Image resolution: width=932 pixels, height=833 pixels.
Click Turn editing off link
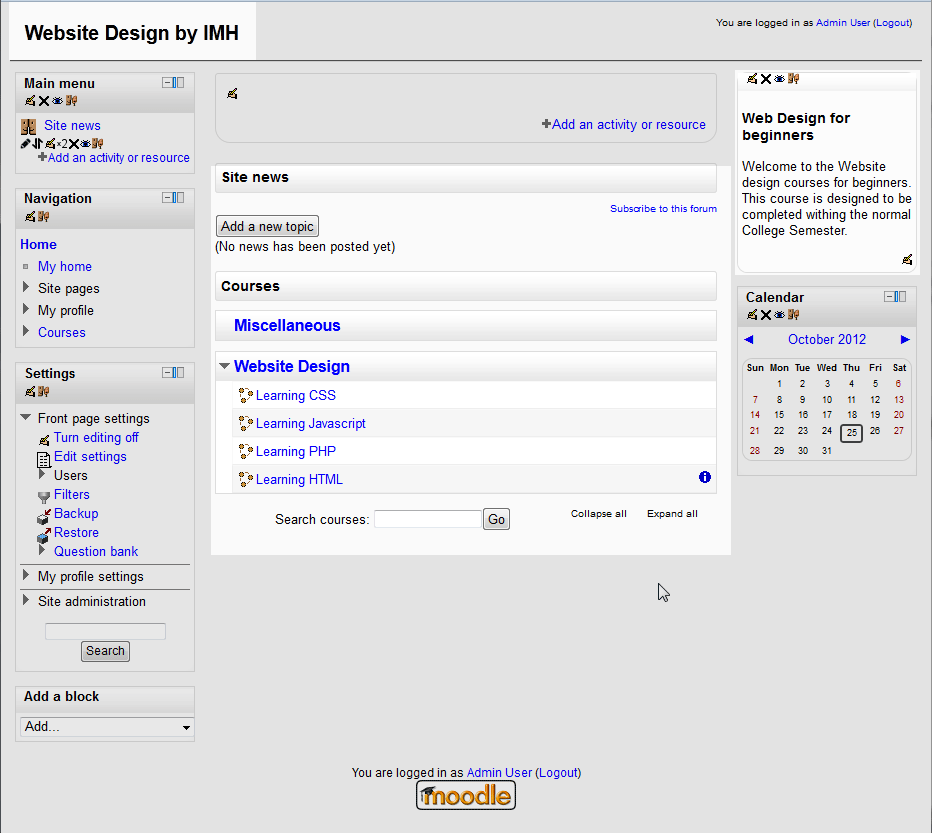tap(96, 438)
